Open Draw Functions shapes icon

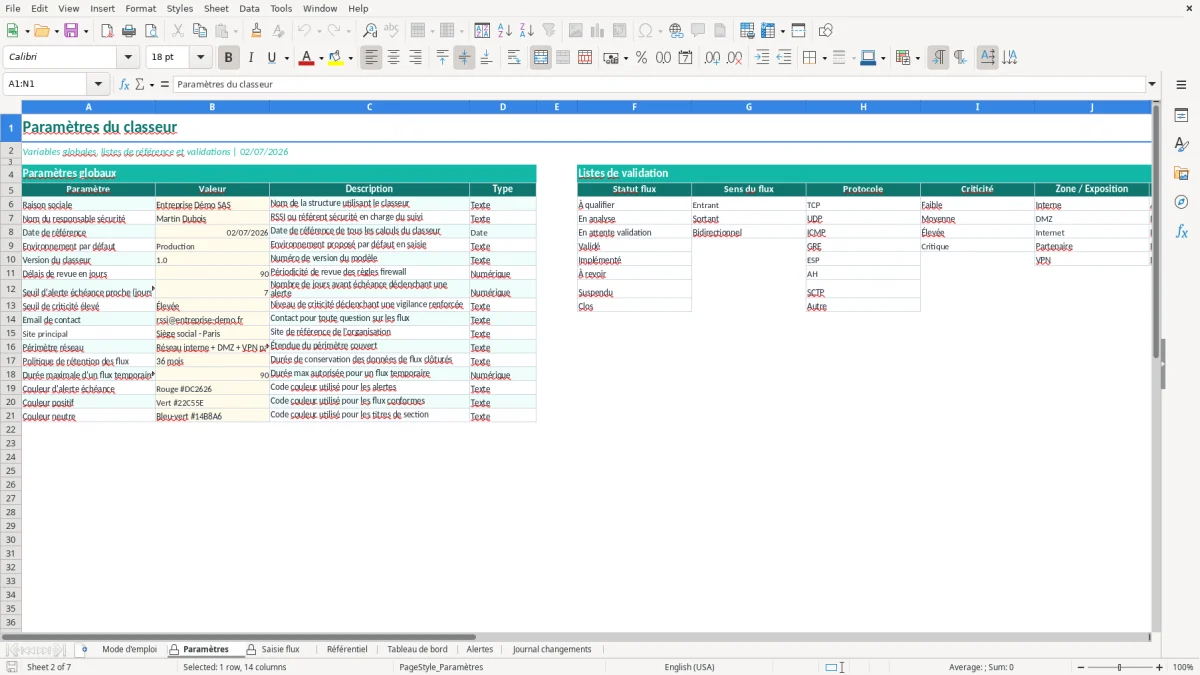pyautogui.click(x=825, y=31)
